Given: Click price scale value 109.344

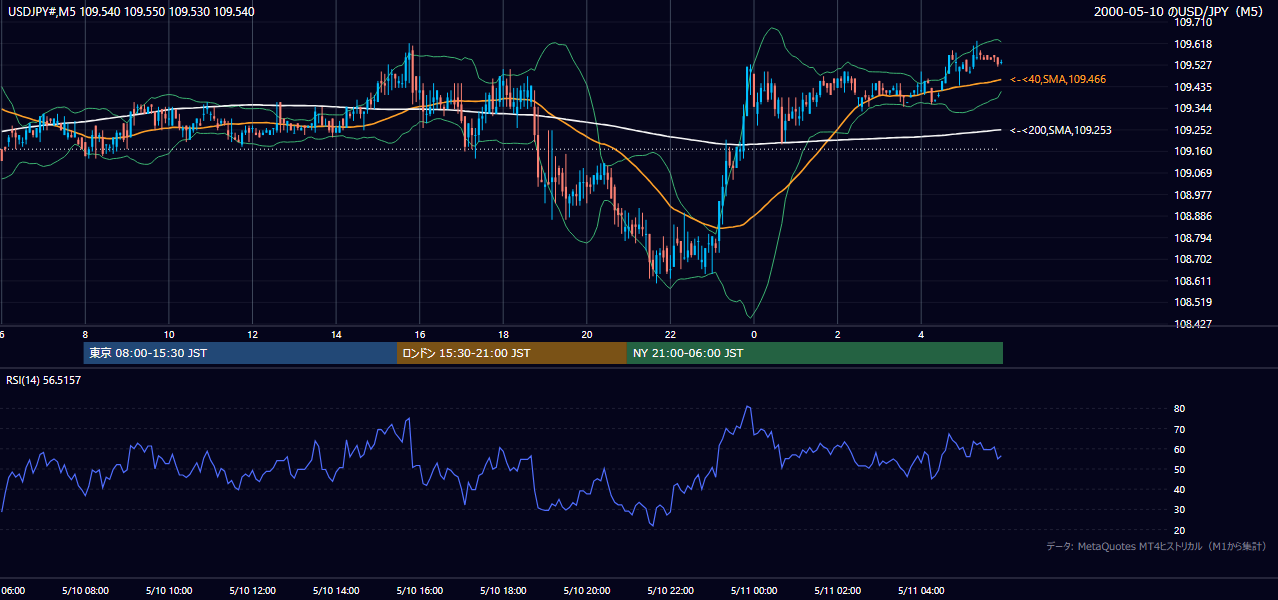Looking at the screenshot, I should 1193,108.
